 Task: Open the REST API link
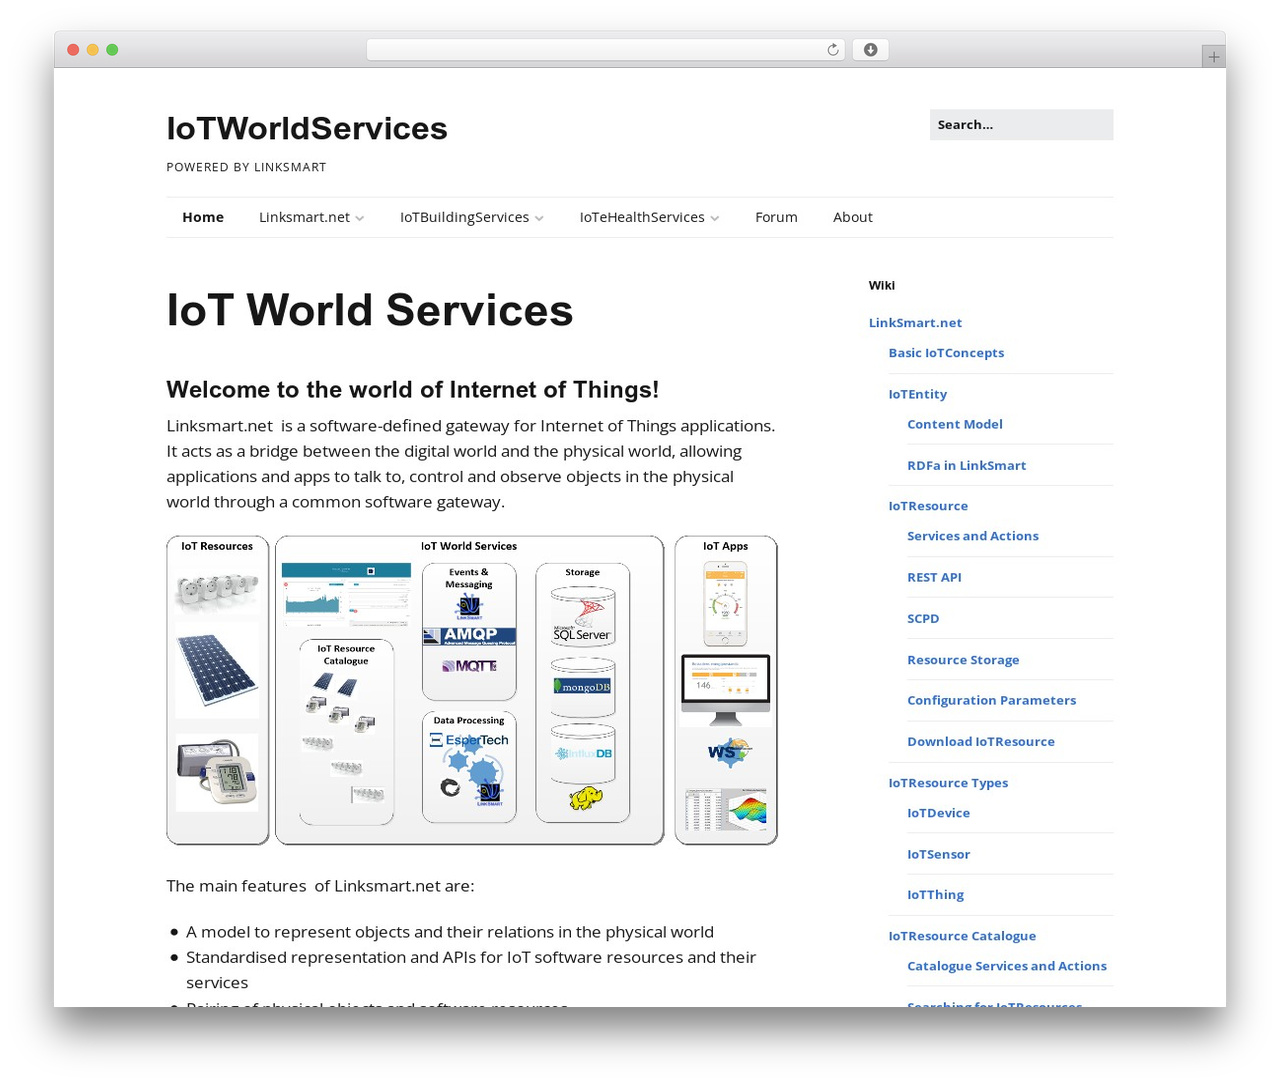tap(934, 577)
